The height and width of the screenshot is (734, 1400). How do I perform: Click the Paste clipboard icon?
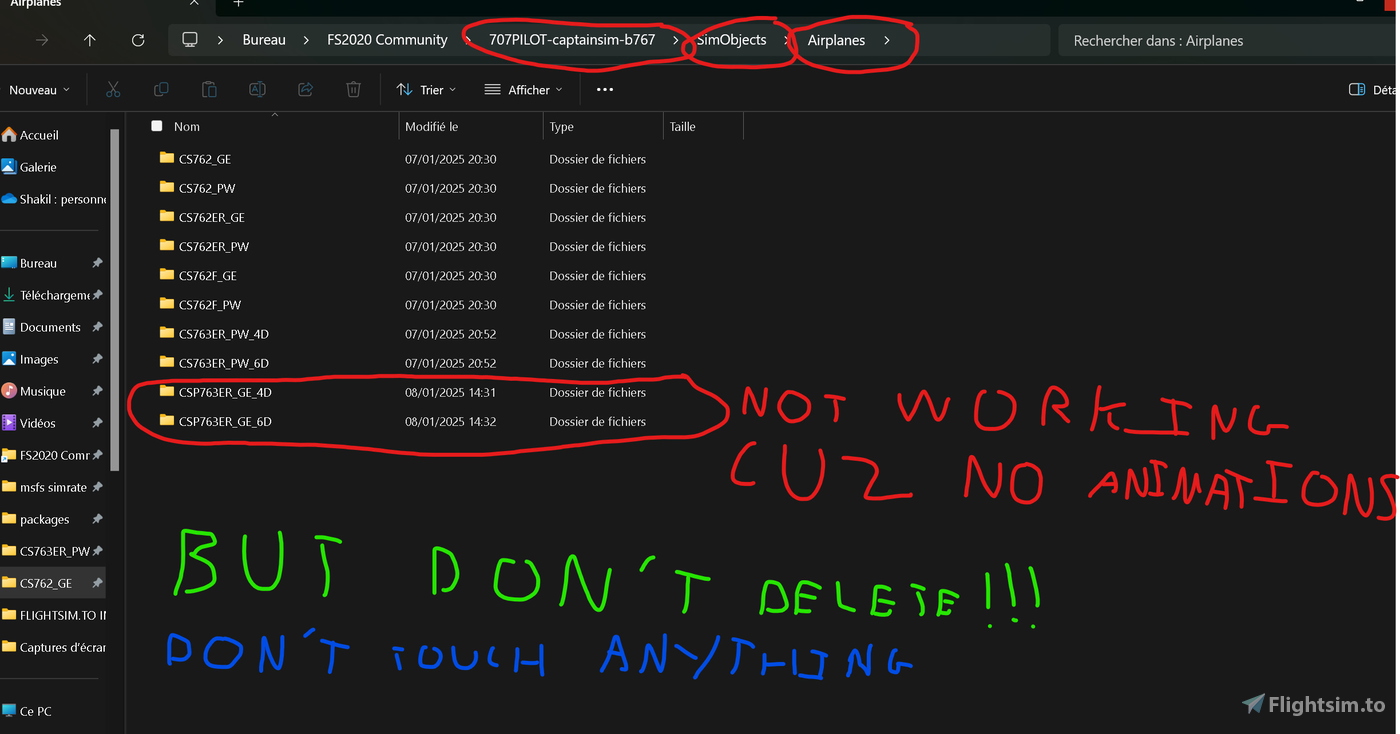[x=209, y=90]
